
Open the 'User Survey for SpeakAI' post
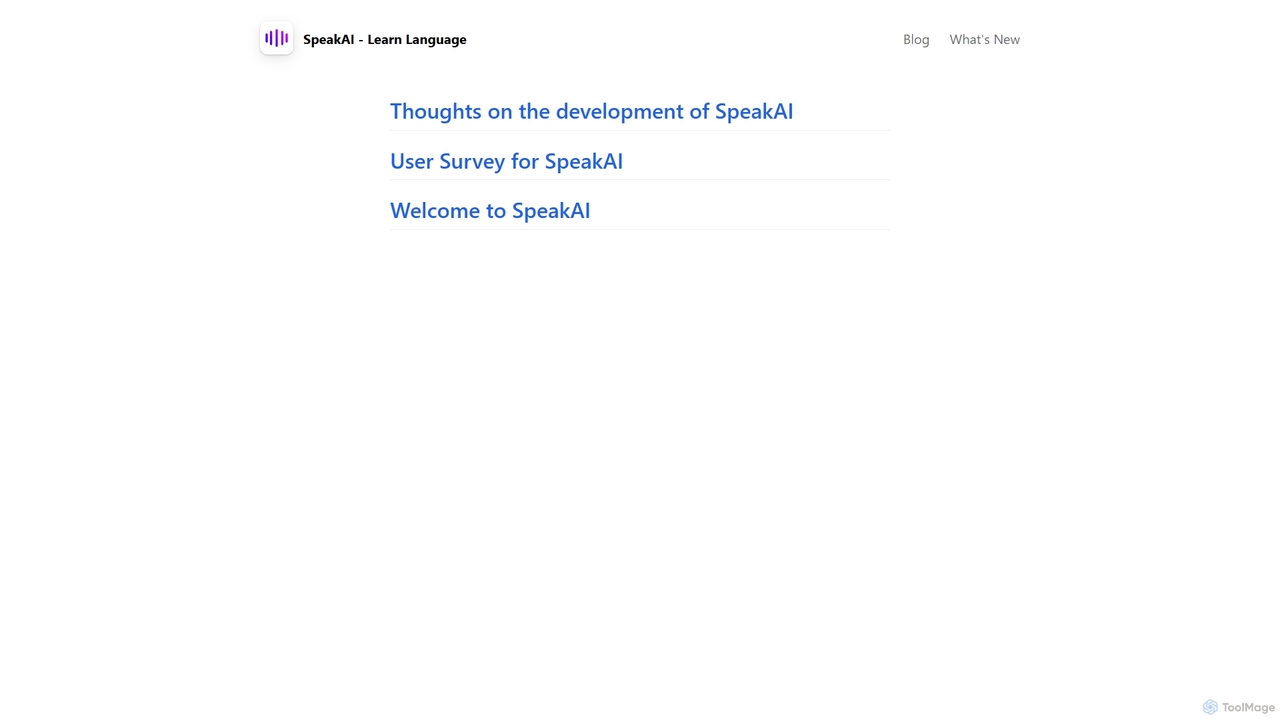click(x=506, y=161)
